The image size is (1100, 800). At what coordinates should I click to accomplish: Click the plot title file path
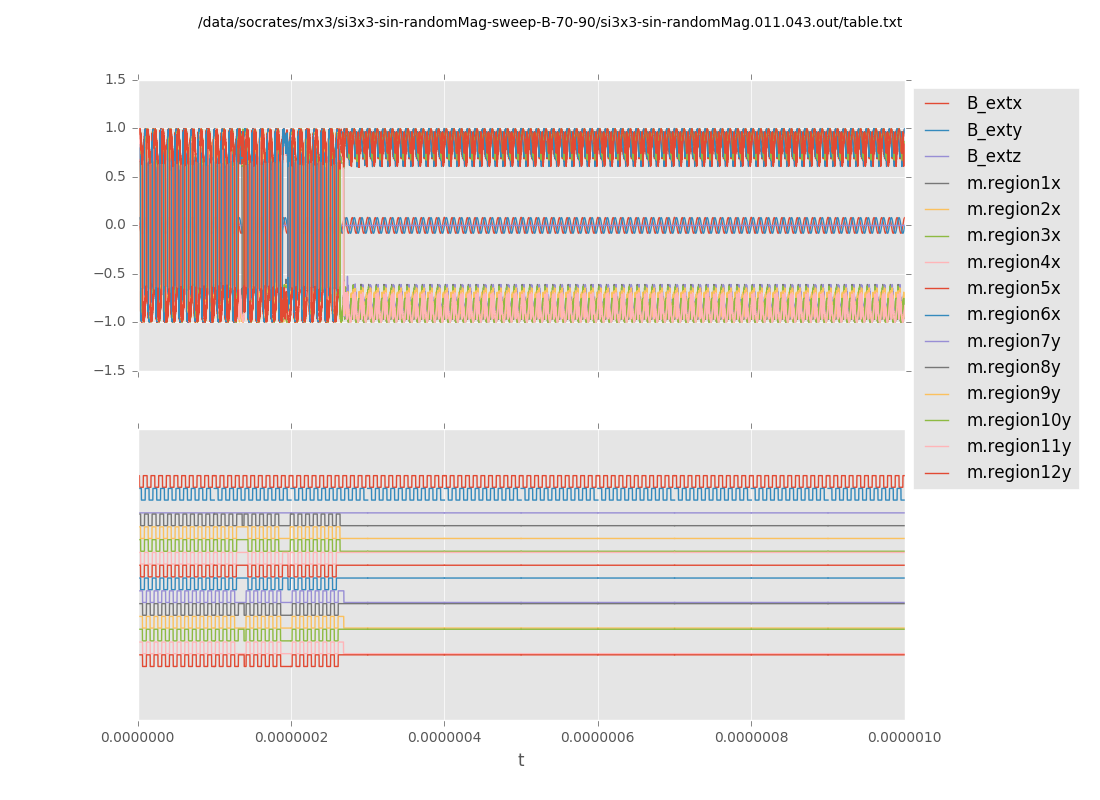click(x=549, y=22)
